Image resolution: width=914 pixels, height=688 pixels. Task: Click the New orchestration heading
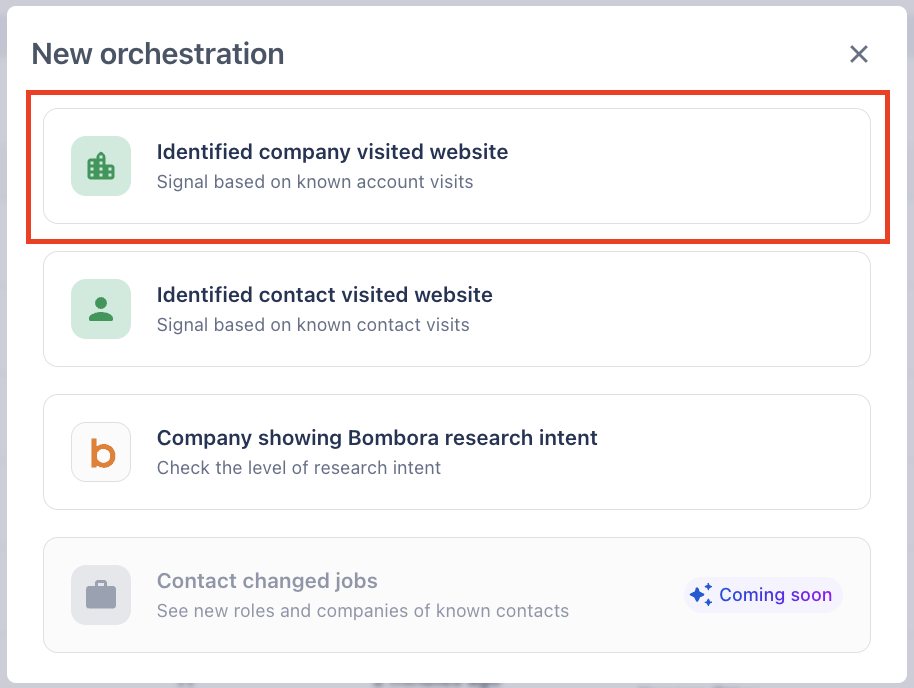[x=158, y=54]
